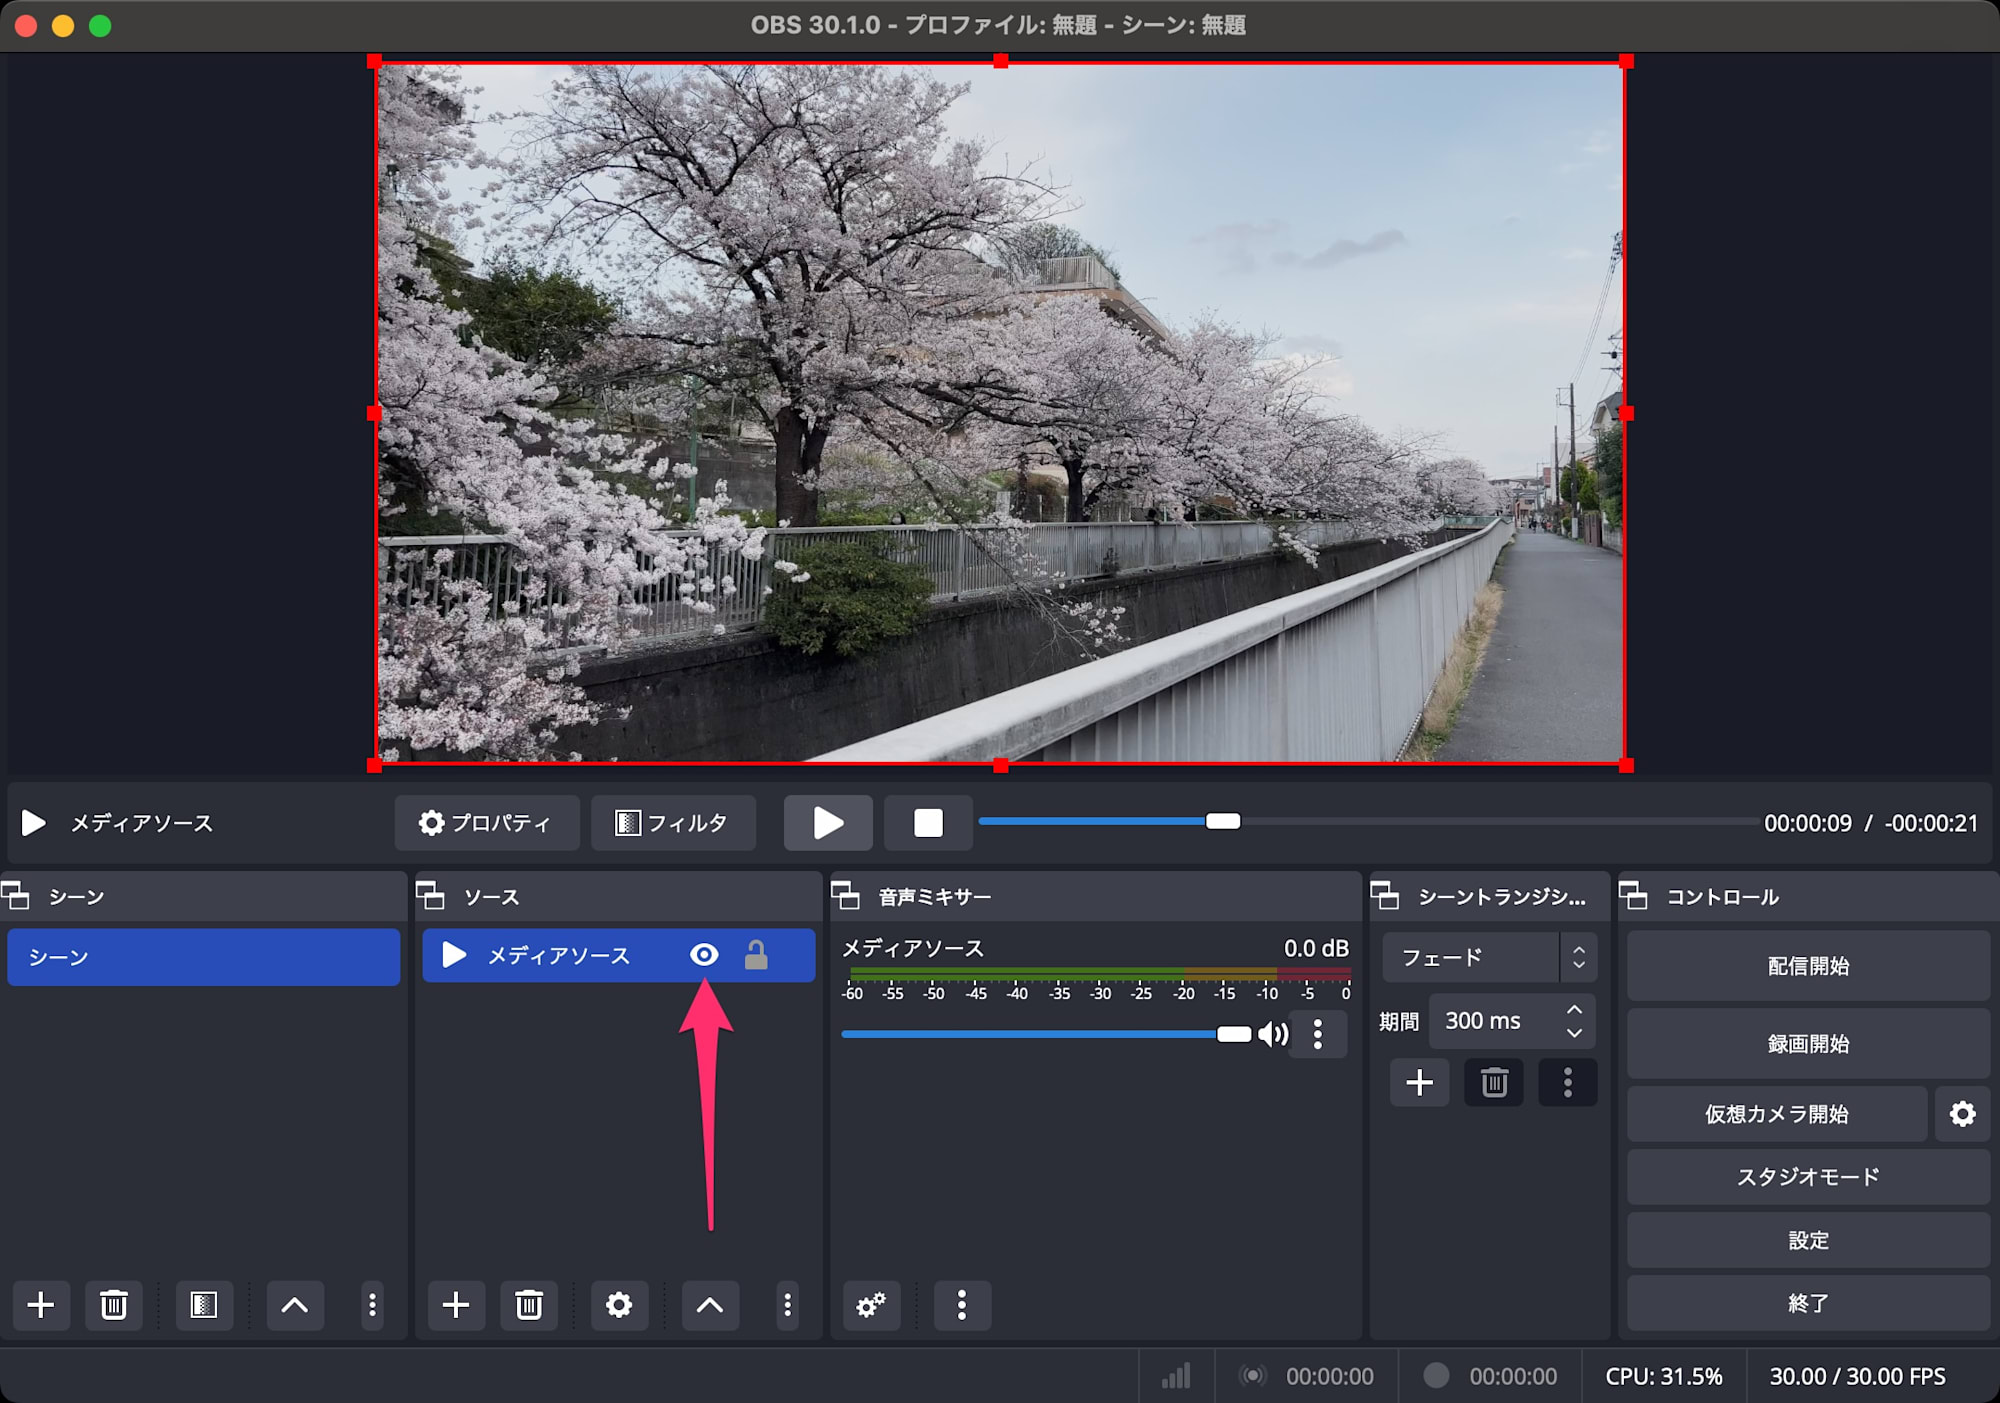Open scenes panel more-options dots
Screen dimensions: 2000x1403
[x=372, y=1305]
